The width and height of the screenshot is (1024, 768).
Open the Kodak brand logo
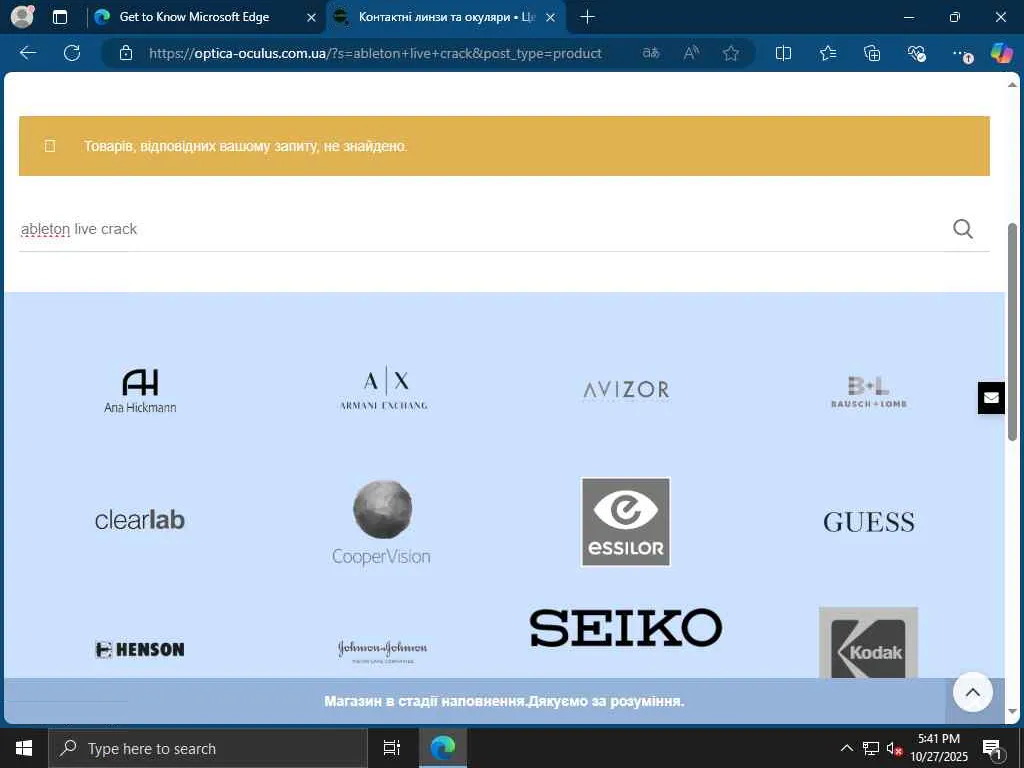(869, 643)
